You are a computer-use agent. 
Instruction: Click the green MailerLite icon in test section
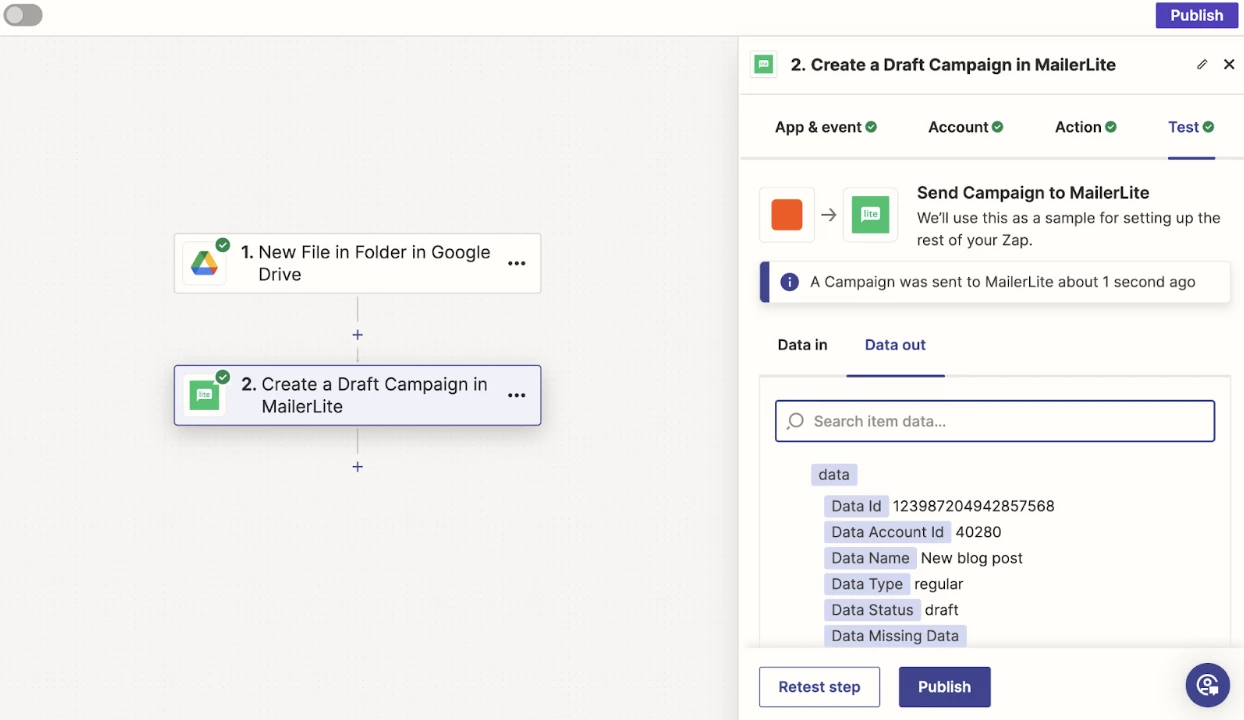tap(870, 215)
